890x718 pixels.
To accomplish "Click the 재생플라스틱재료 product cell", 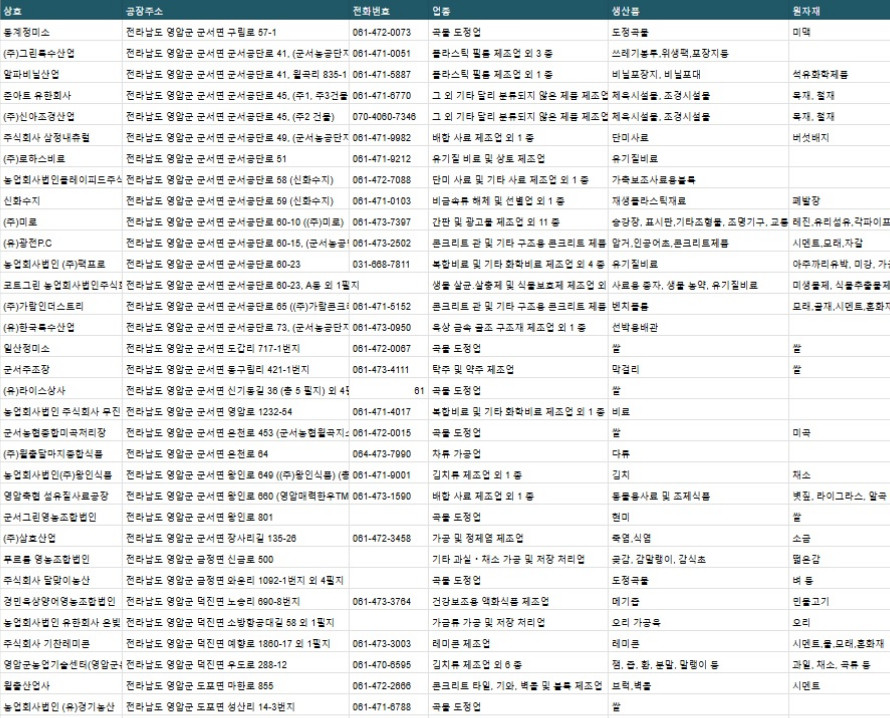I will [x=699, y=201].
